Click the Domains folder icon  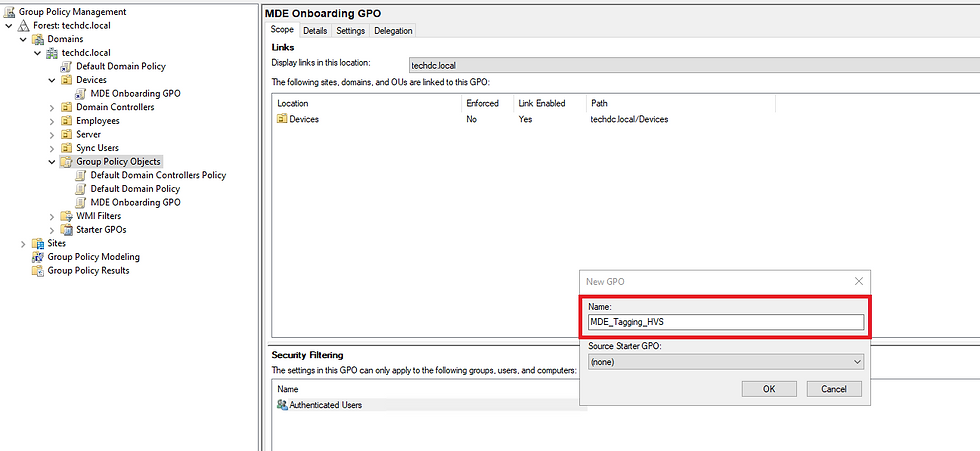pos(38,39)
